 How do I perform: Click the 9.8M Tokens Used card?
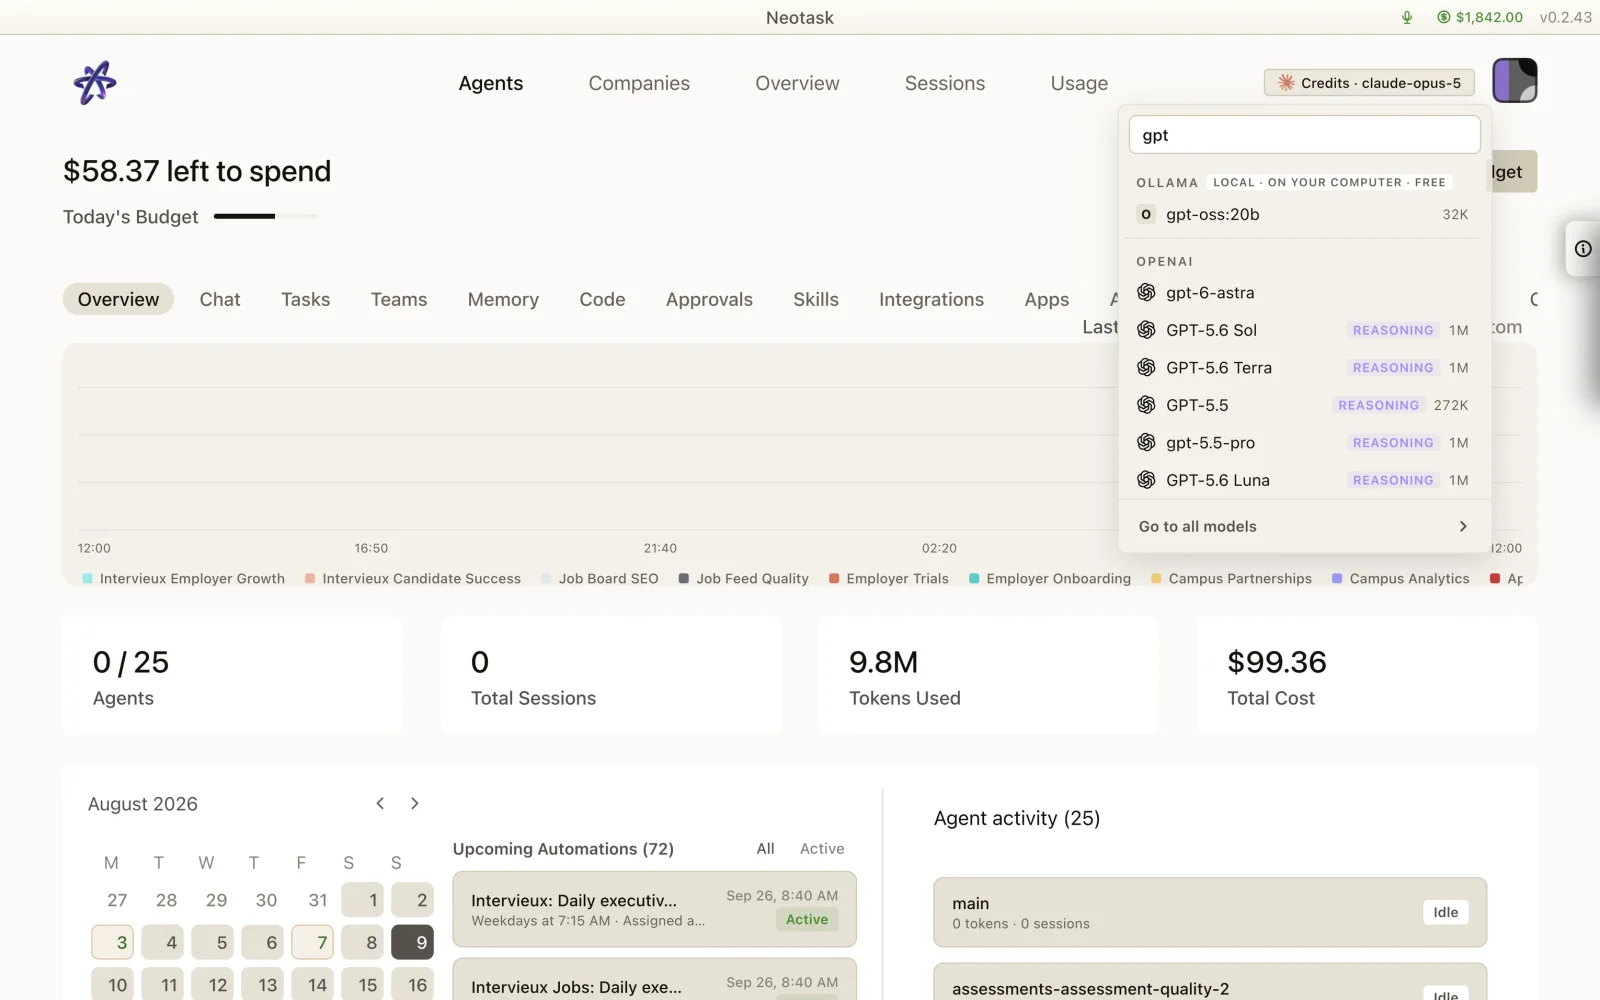(988, 676)
